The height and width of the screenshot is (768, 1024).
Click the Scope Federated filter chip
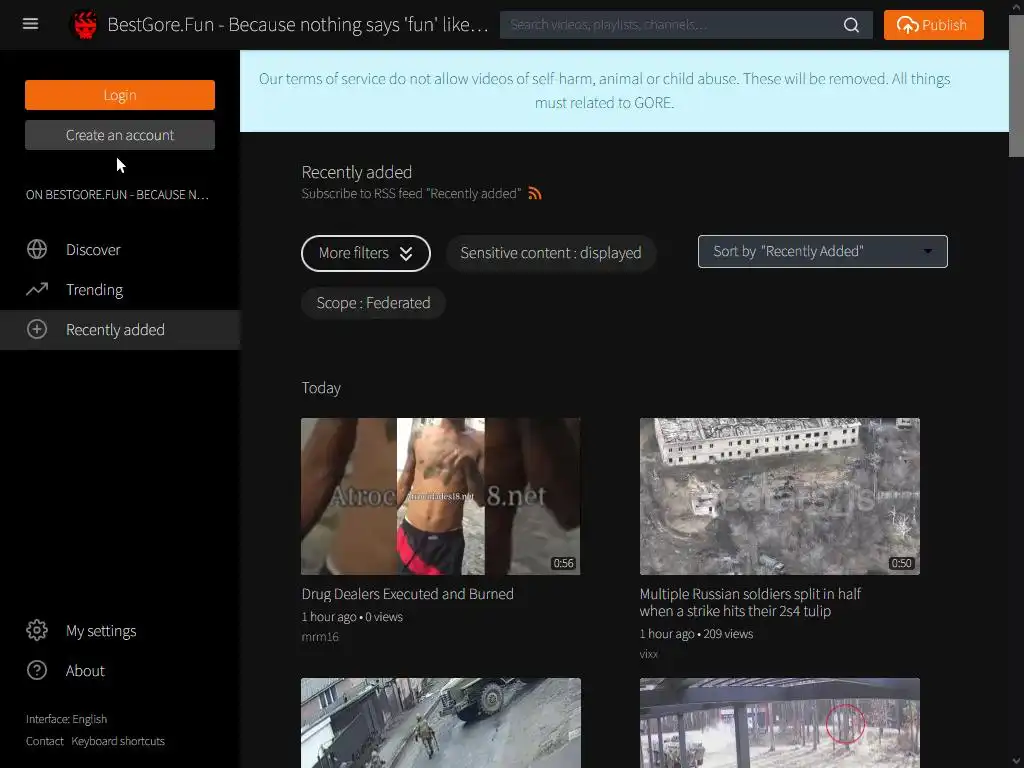373,303
